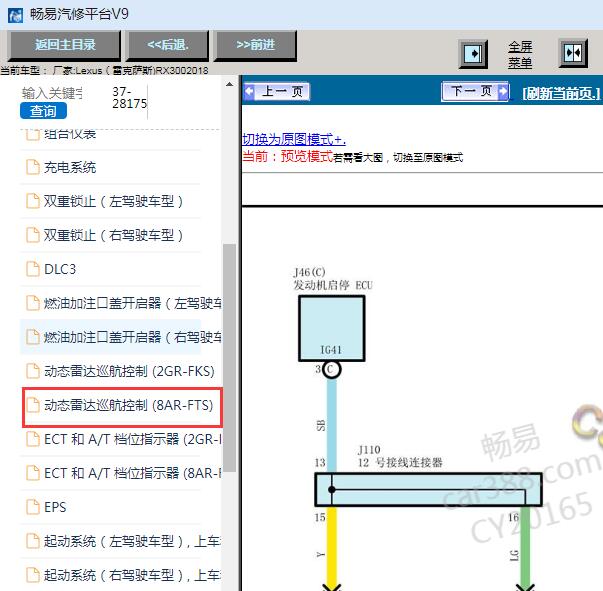Click document icon beside 起动系统（右驾驶车型）

[x=33, y=574]
